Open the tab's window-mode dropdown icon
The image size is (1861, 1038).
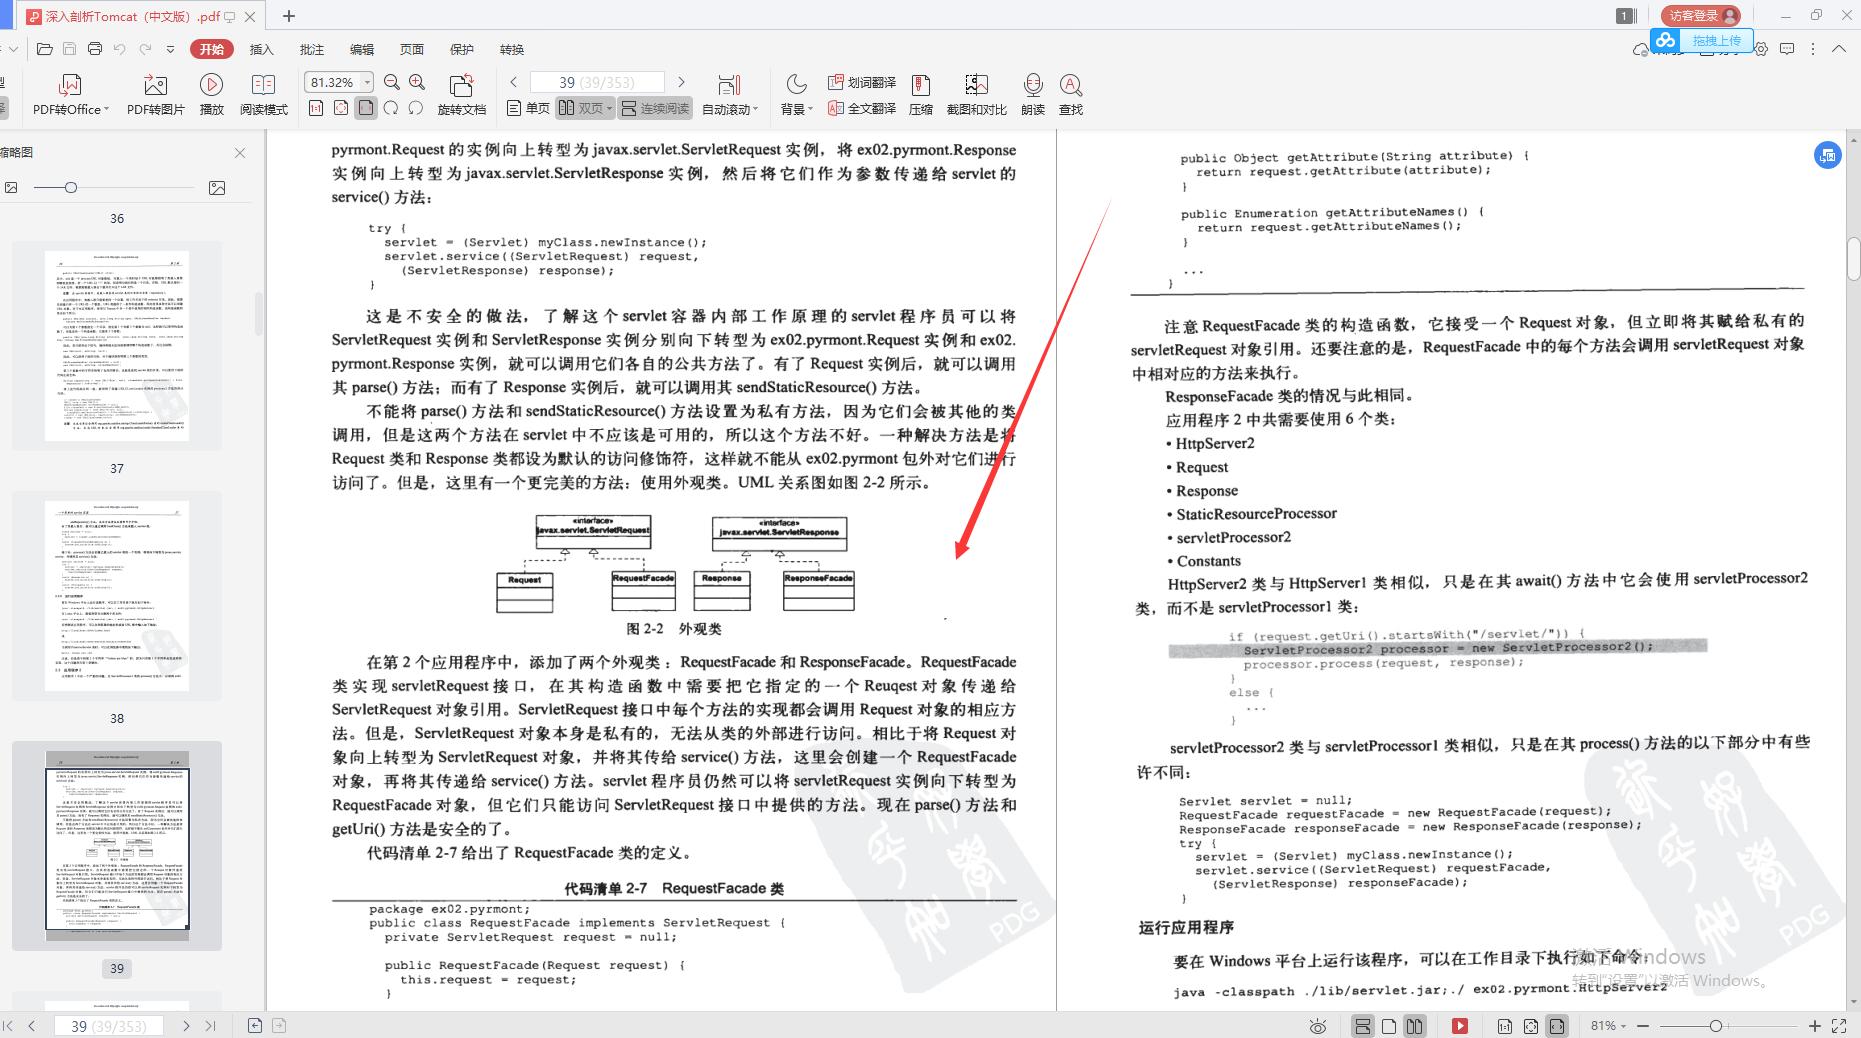click(229, 17)
